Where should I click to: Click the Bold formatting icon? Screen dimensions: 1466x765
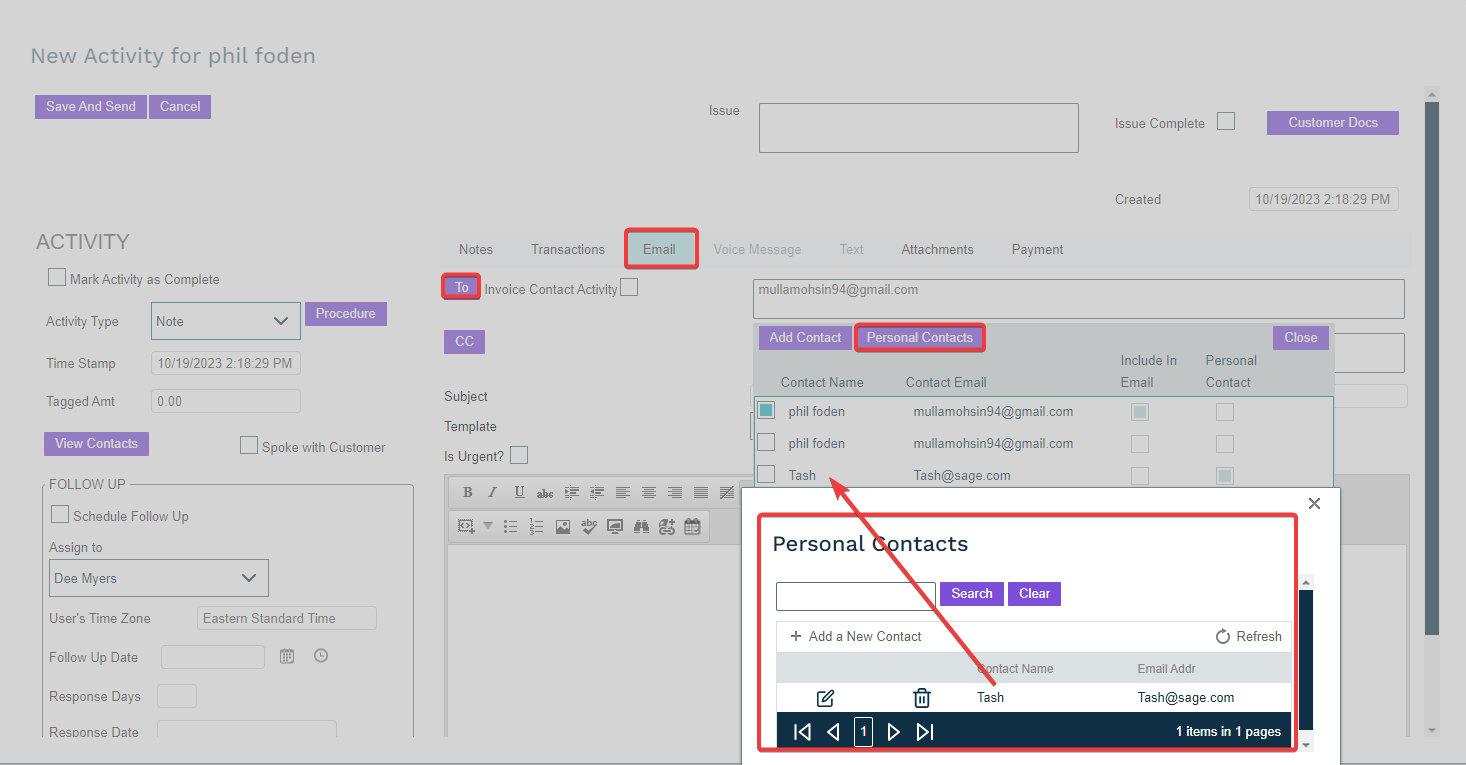click(467, 492)
